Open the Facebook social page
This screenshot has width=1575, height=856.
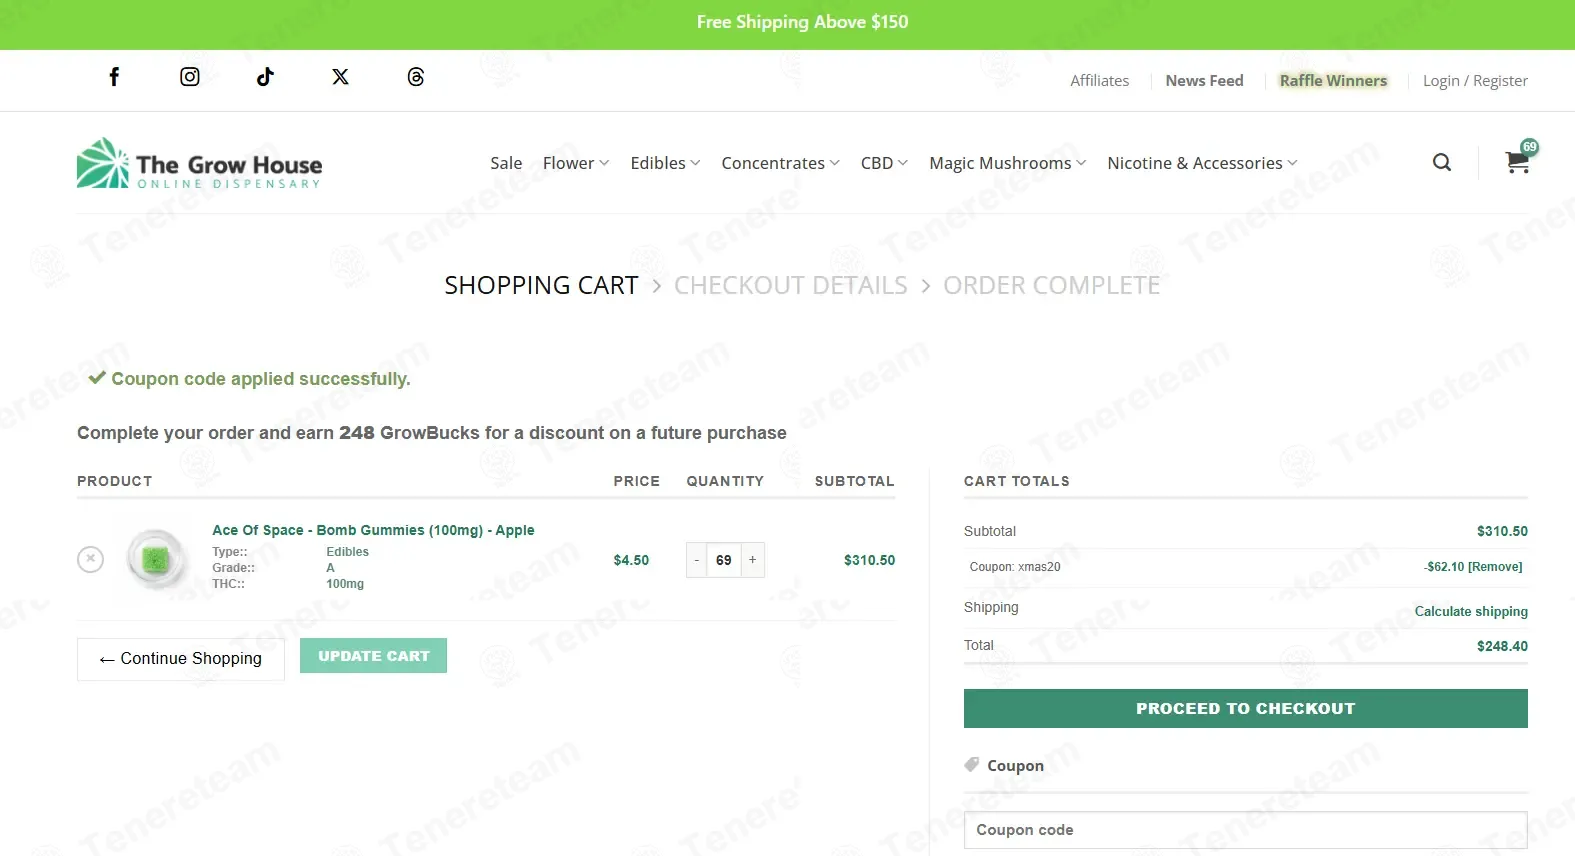[x=114, y=77]
